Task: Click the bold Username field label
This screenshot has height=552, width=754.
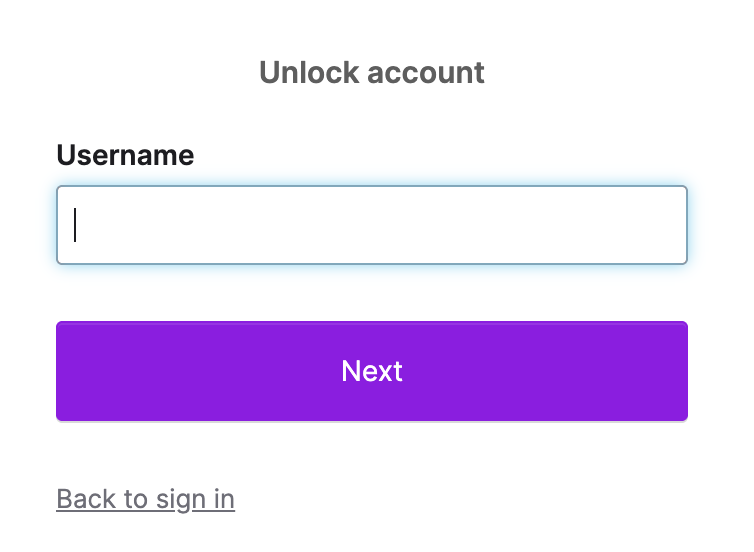Action: [x=125, y=155]
